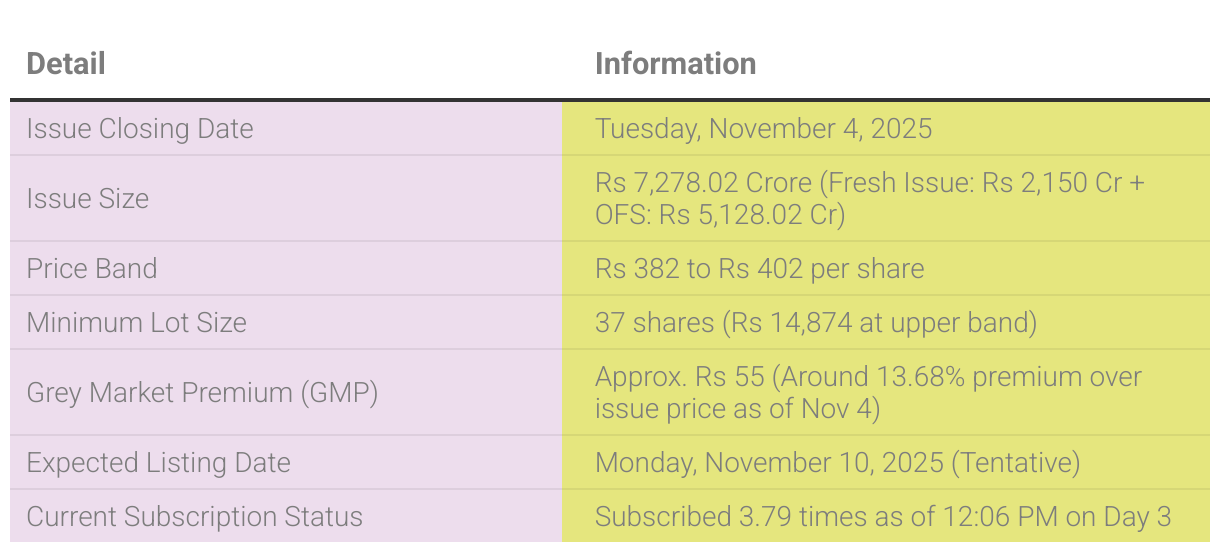Select the Grey Market Premium (GMP) label
The width and height of the screenshot is (1220, 552).
point(202,393)
